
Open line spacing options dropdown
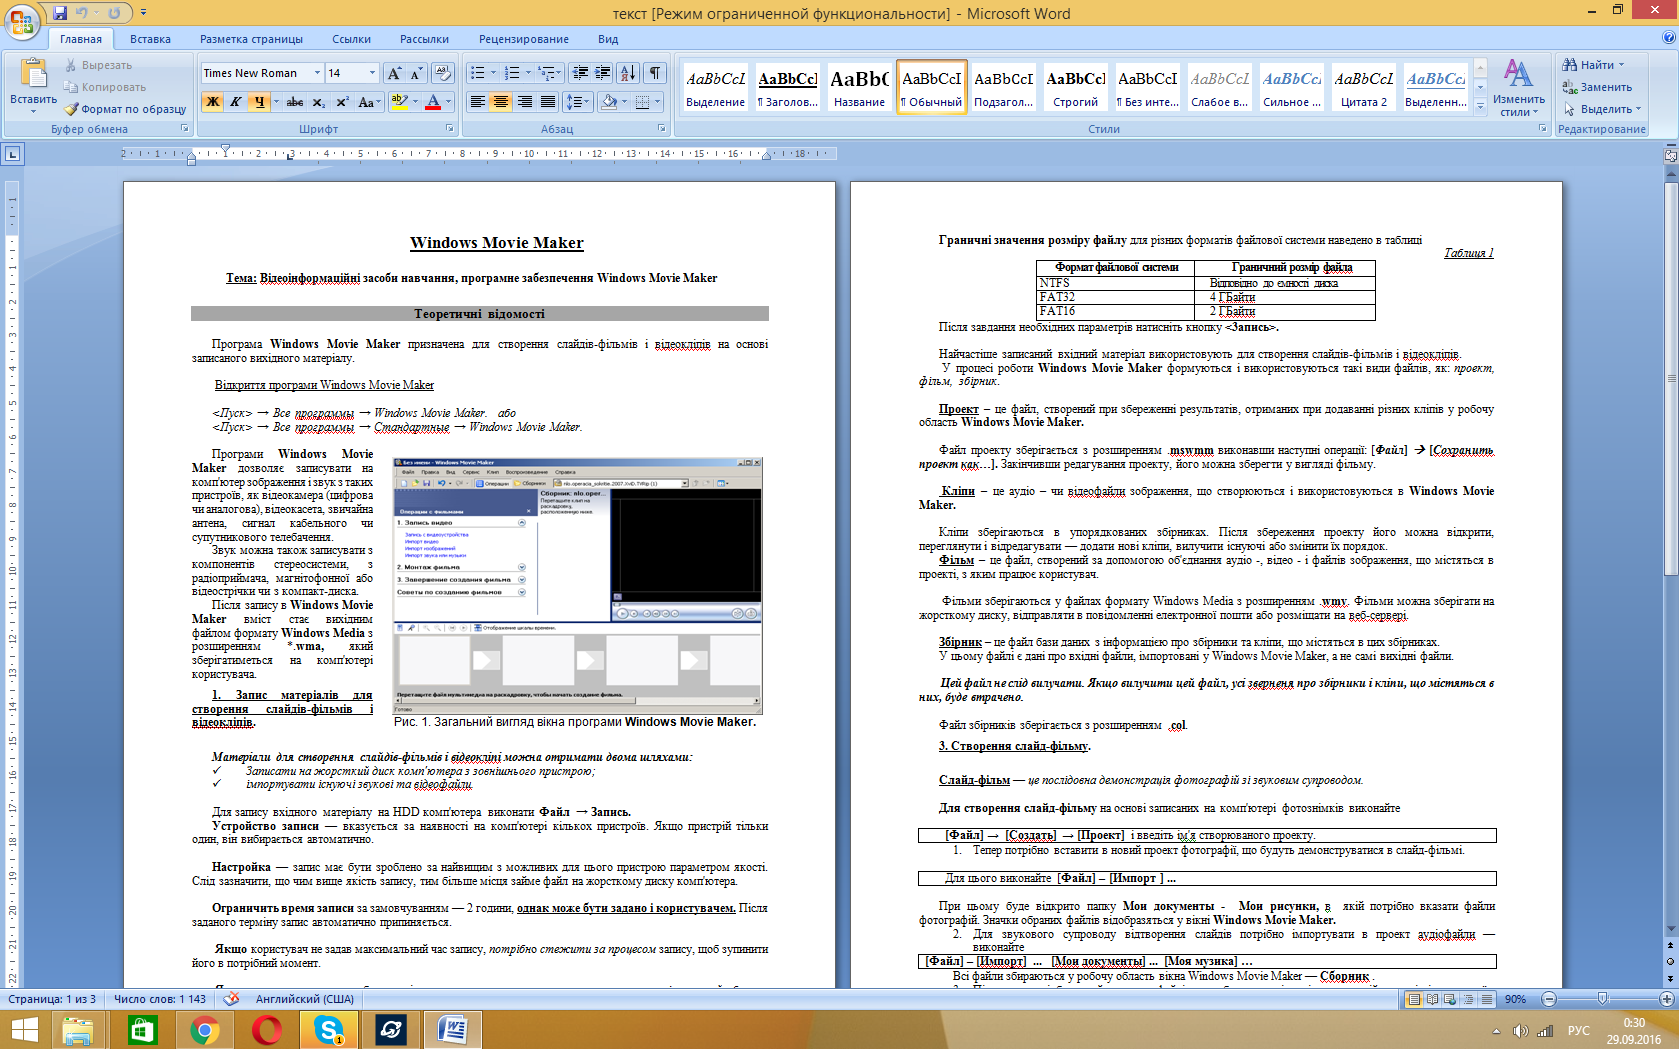point(578,102)
